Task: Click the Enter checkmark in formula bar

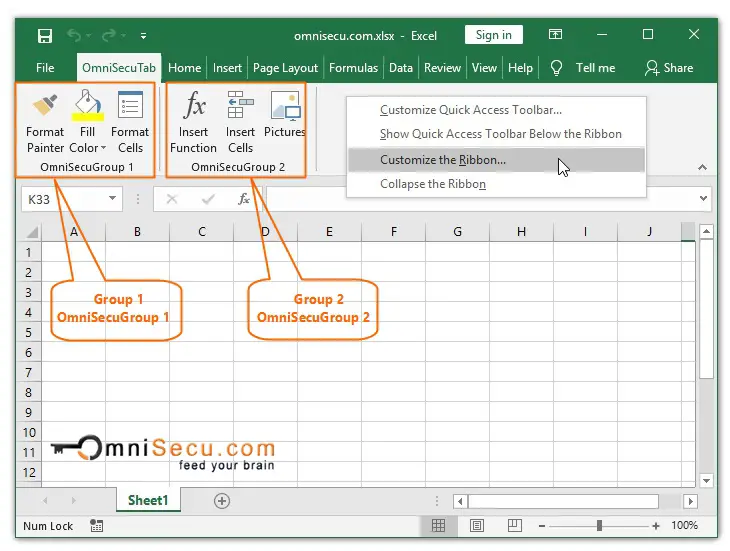Action: pos(208,199)
